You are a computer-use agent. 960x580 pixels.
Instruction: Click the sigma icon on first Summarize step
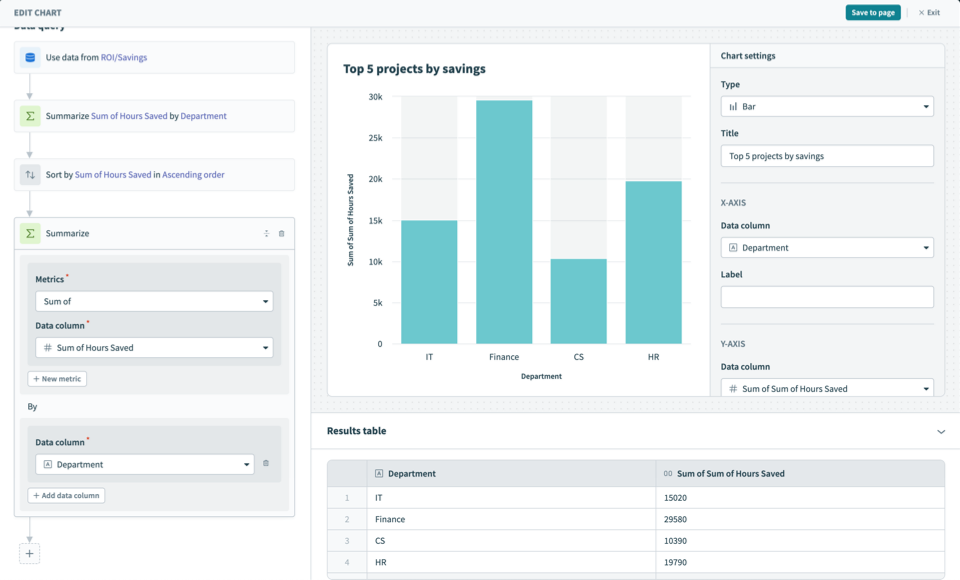pos(30,116)
